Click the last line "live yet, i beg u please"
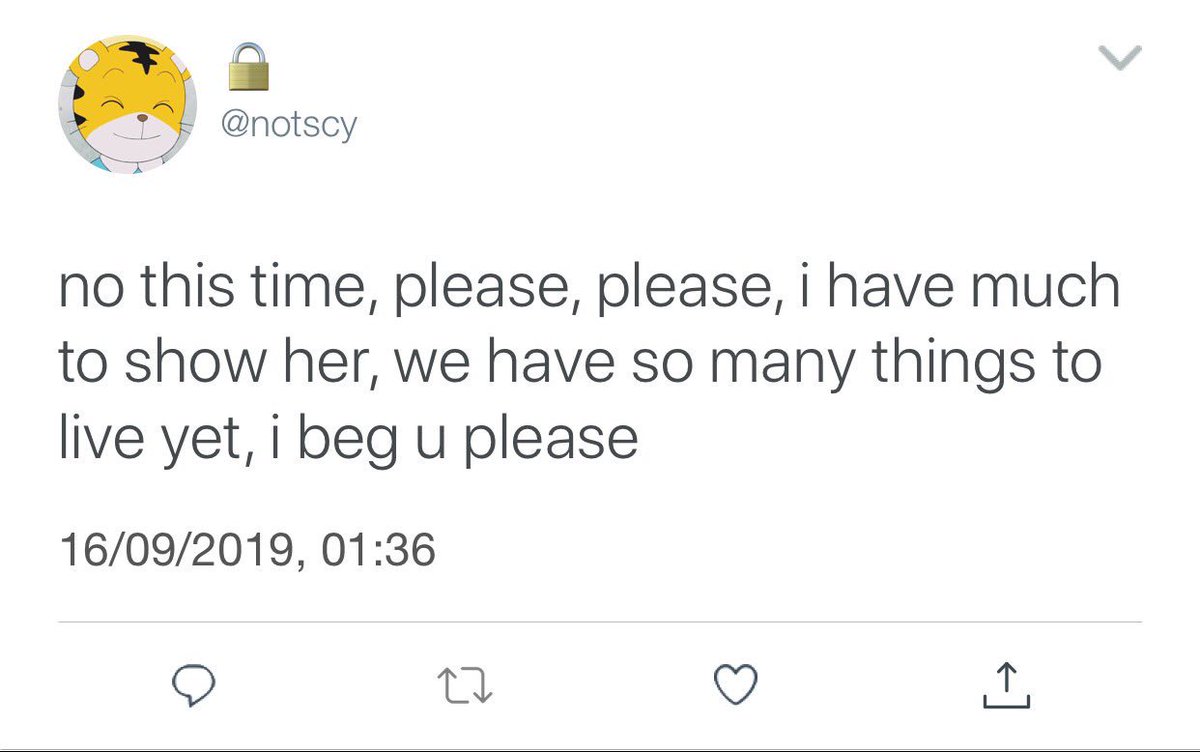 pos(348,438)
